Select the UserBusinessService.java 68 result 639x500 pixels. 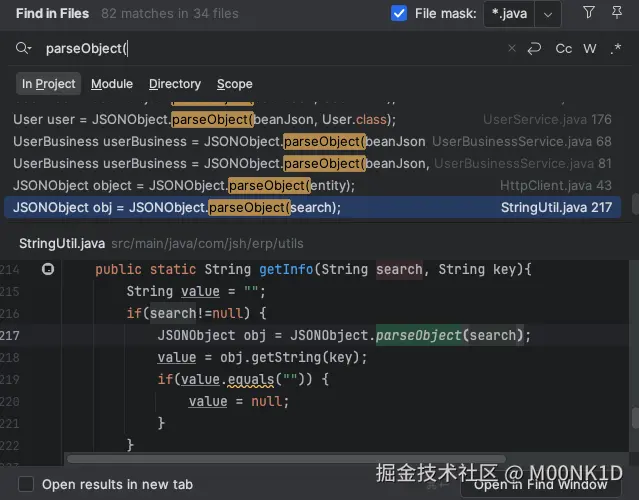tap(313, 141)
